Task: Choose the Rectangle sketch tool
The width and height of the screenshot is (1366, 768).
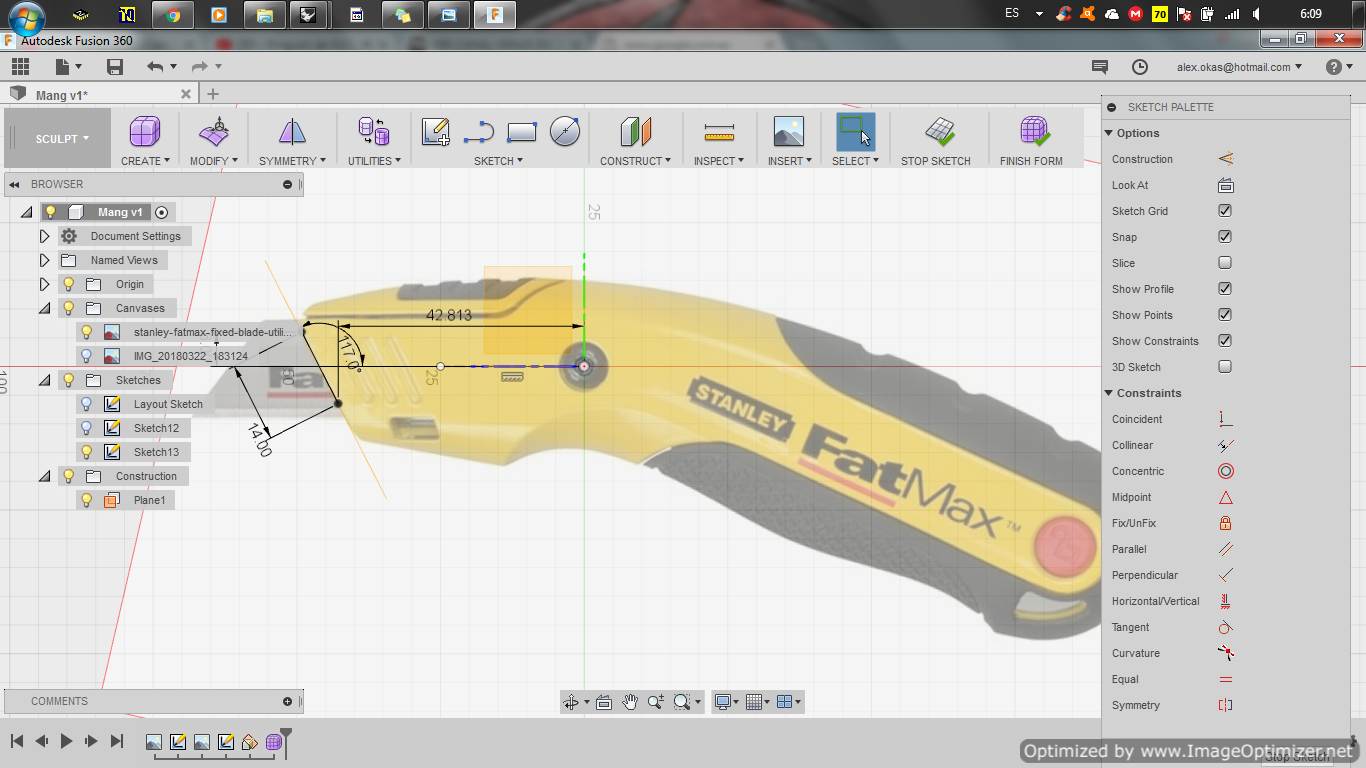Action: (x=522, y=132)
